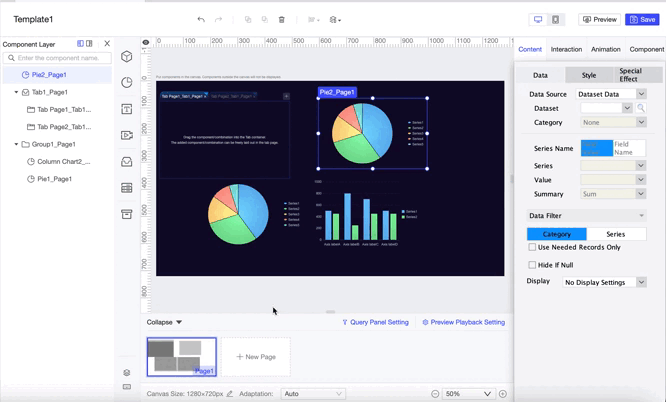Screen dimensions: 666x402
Task: Click the keyboard icon at sidebar bottom
Action: point(127,387)
